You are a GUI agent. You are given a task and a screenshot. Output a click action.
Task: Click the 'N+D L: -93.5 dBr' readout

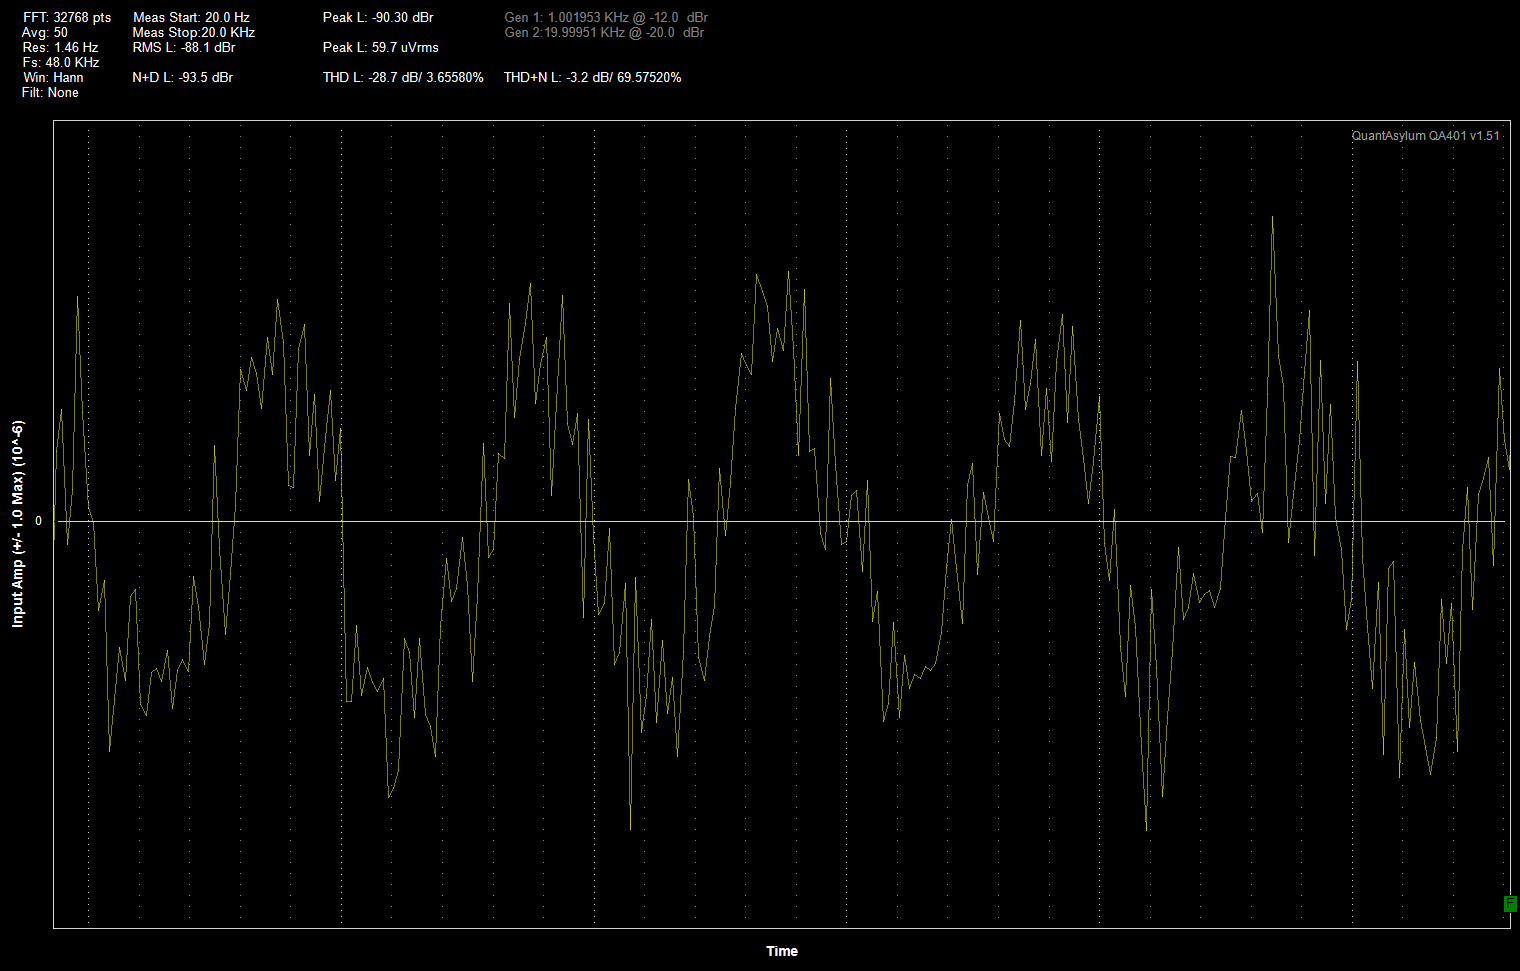(183, 78)
